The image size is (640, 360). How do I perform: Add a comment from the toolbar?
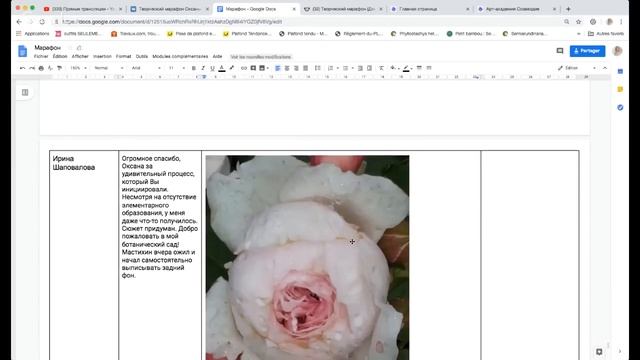click(253, 68)
